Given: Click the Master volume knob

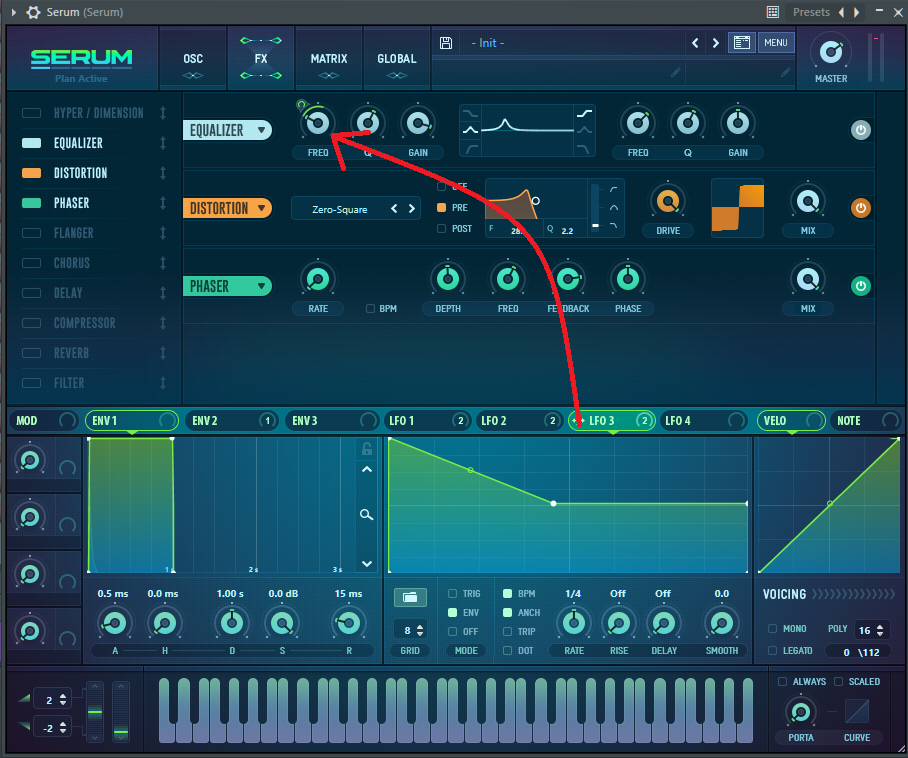Looking at the screenshot, I should point(831,52).
